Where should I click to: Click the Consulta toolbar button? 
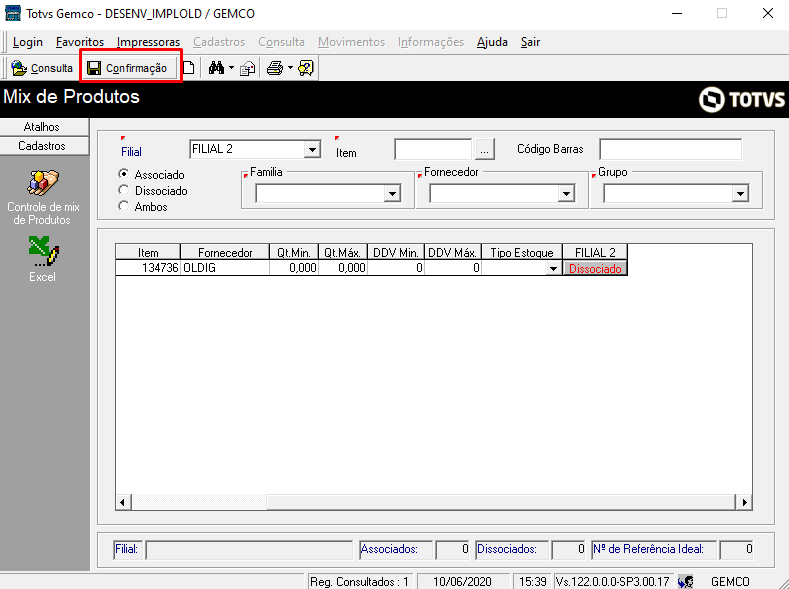tap(42, 68)
